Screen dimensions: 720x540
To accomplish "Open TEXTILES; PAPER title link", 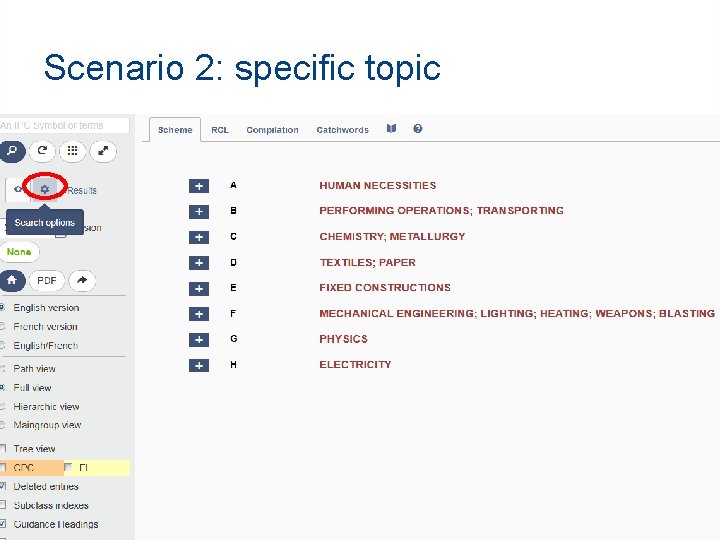I will (x=367, y=262).
